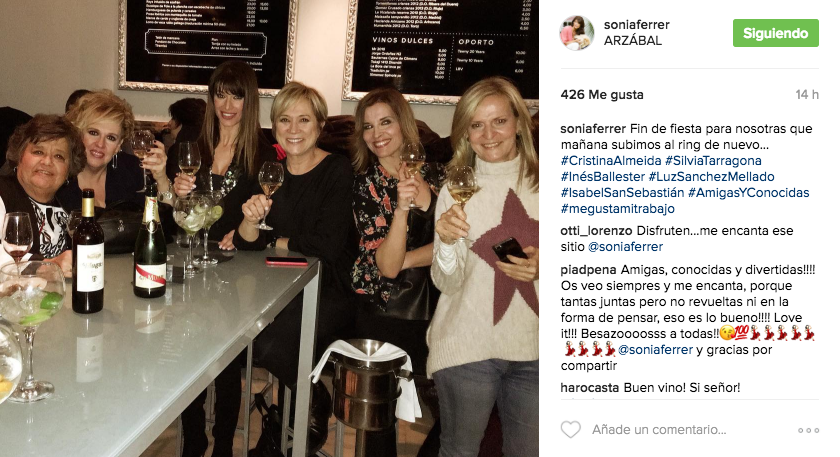Image resolution: width=840 pixels, height=457 pixels.
Task: Open soniaferrer's profile picture avatar
Action: point(577,33)
